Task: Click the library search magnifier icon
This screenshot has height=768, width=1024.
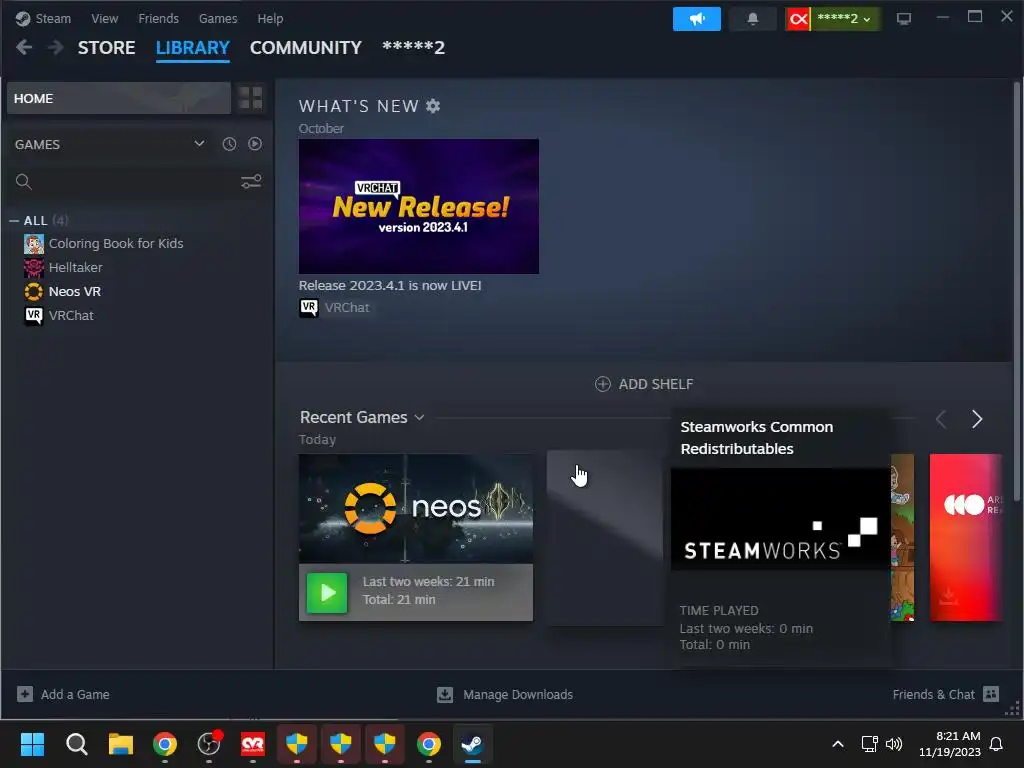Action: [24, 182]
